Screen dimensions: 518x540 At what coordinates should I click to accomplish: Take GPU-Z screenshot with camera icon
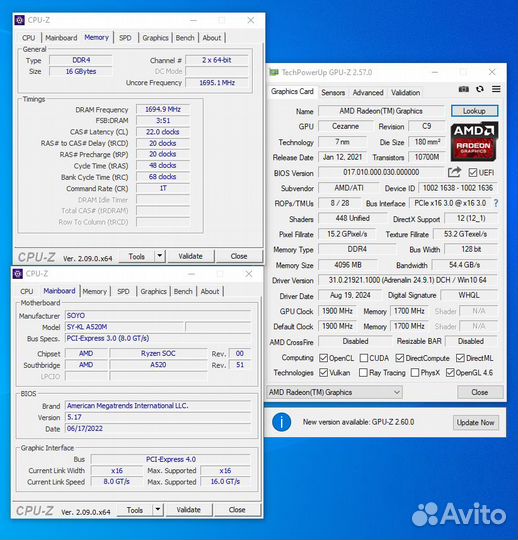(464, 89)
